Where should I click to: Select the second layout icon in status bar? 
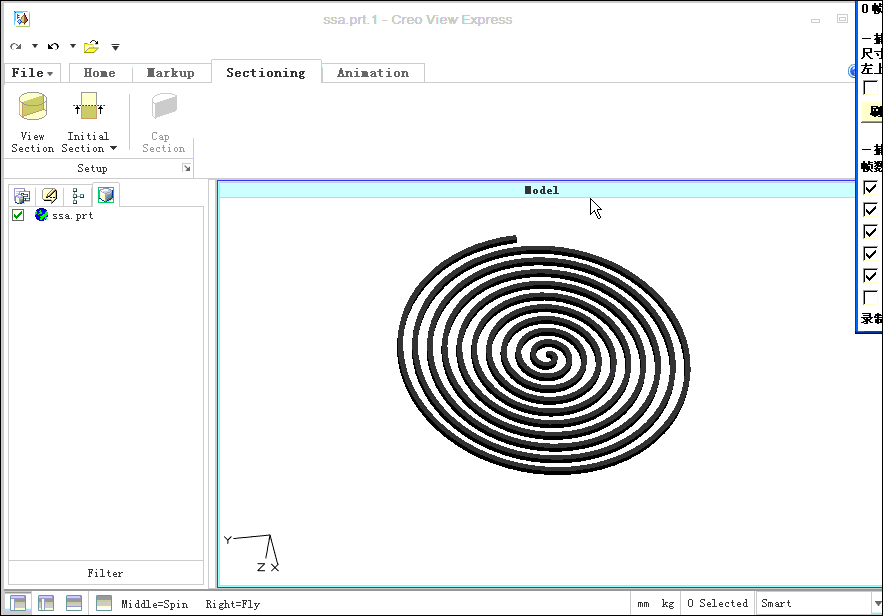46,603
